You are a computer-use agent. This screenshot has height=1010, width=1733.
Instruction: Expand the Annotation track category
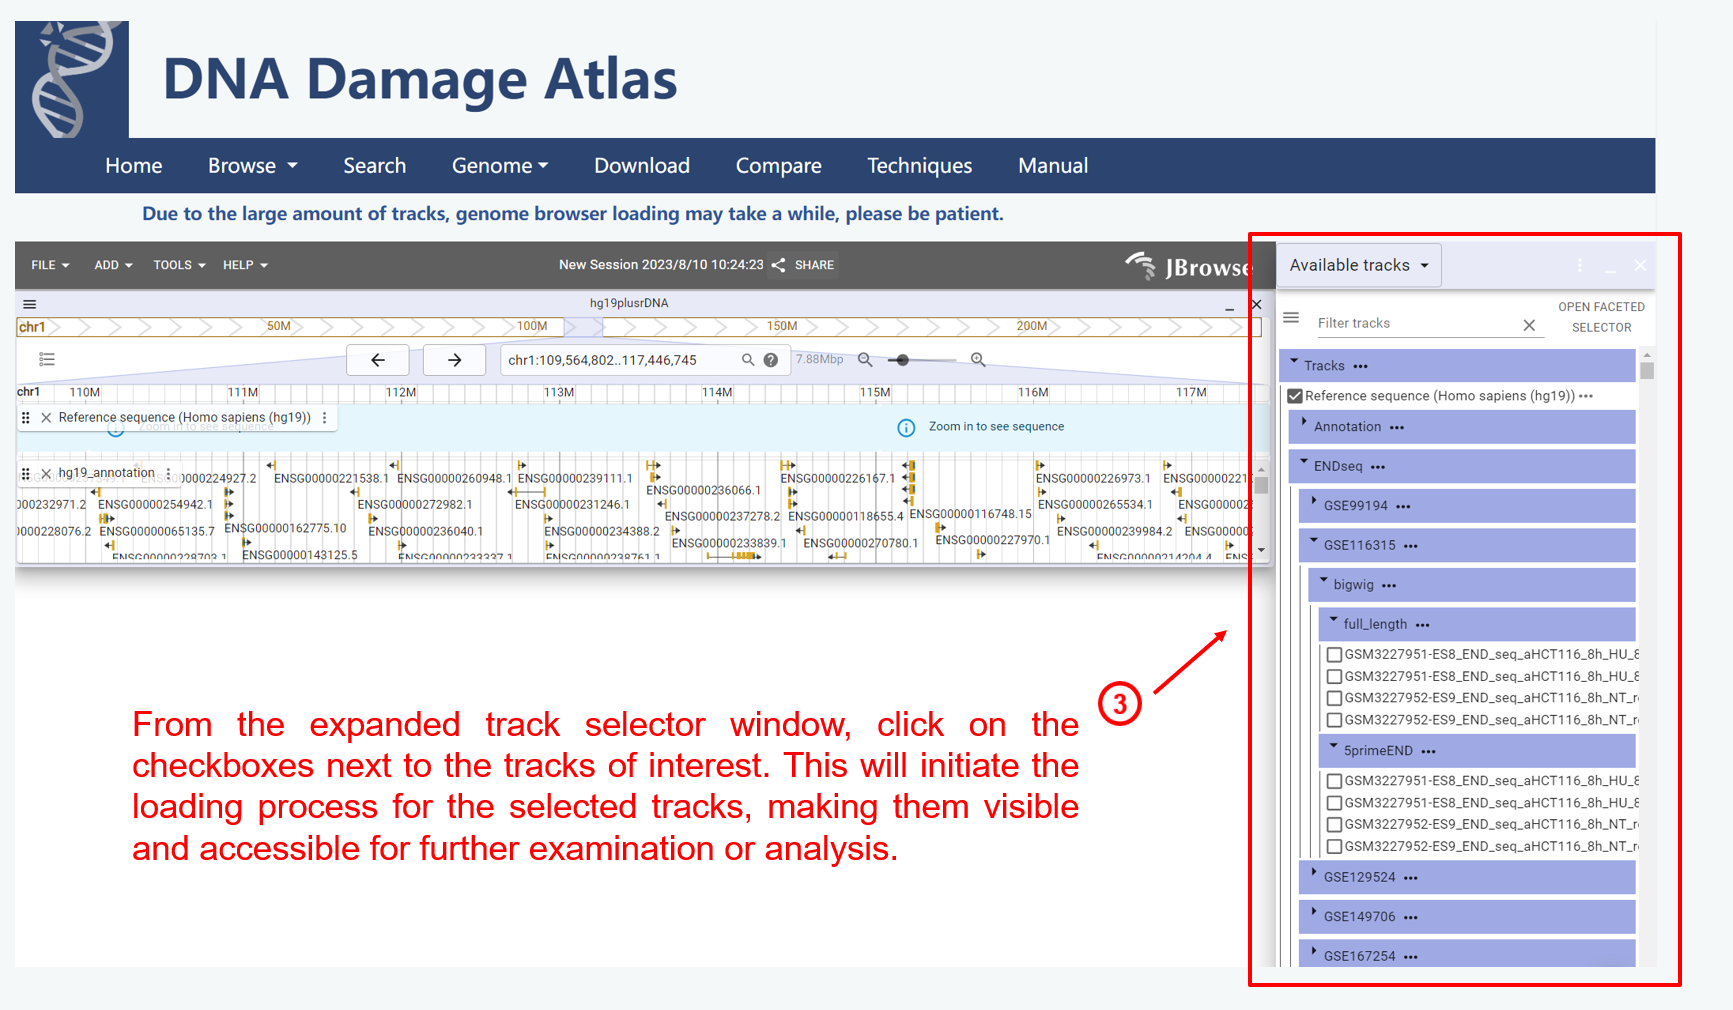tap(1304, 424)
